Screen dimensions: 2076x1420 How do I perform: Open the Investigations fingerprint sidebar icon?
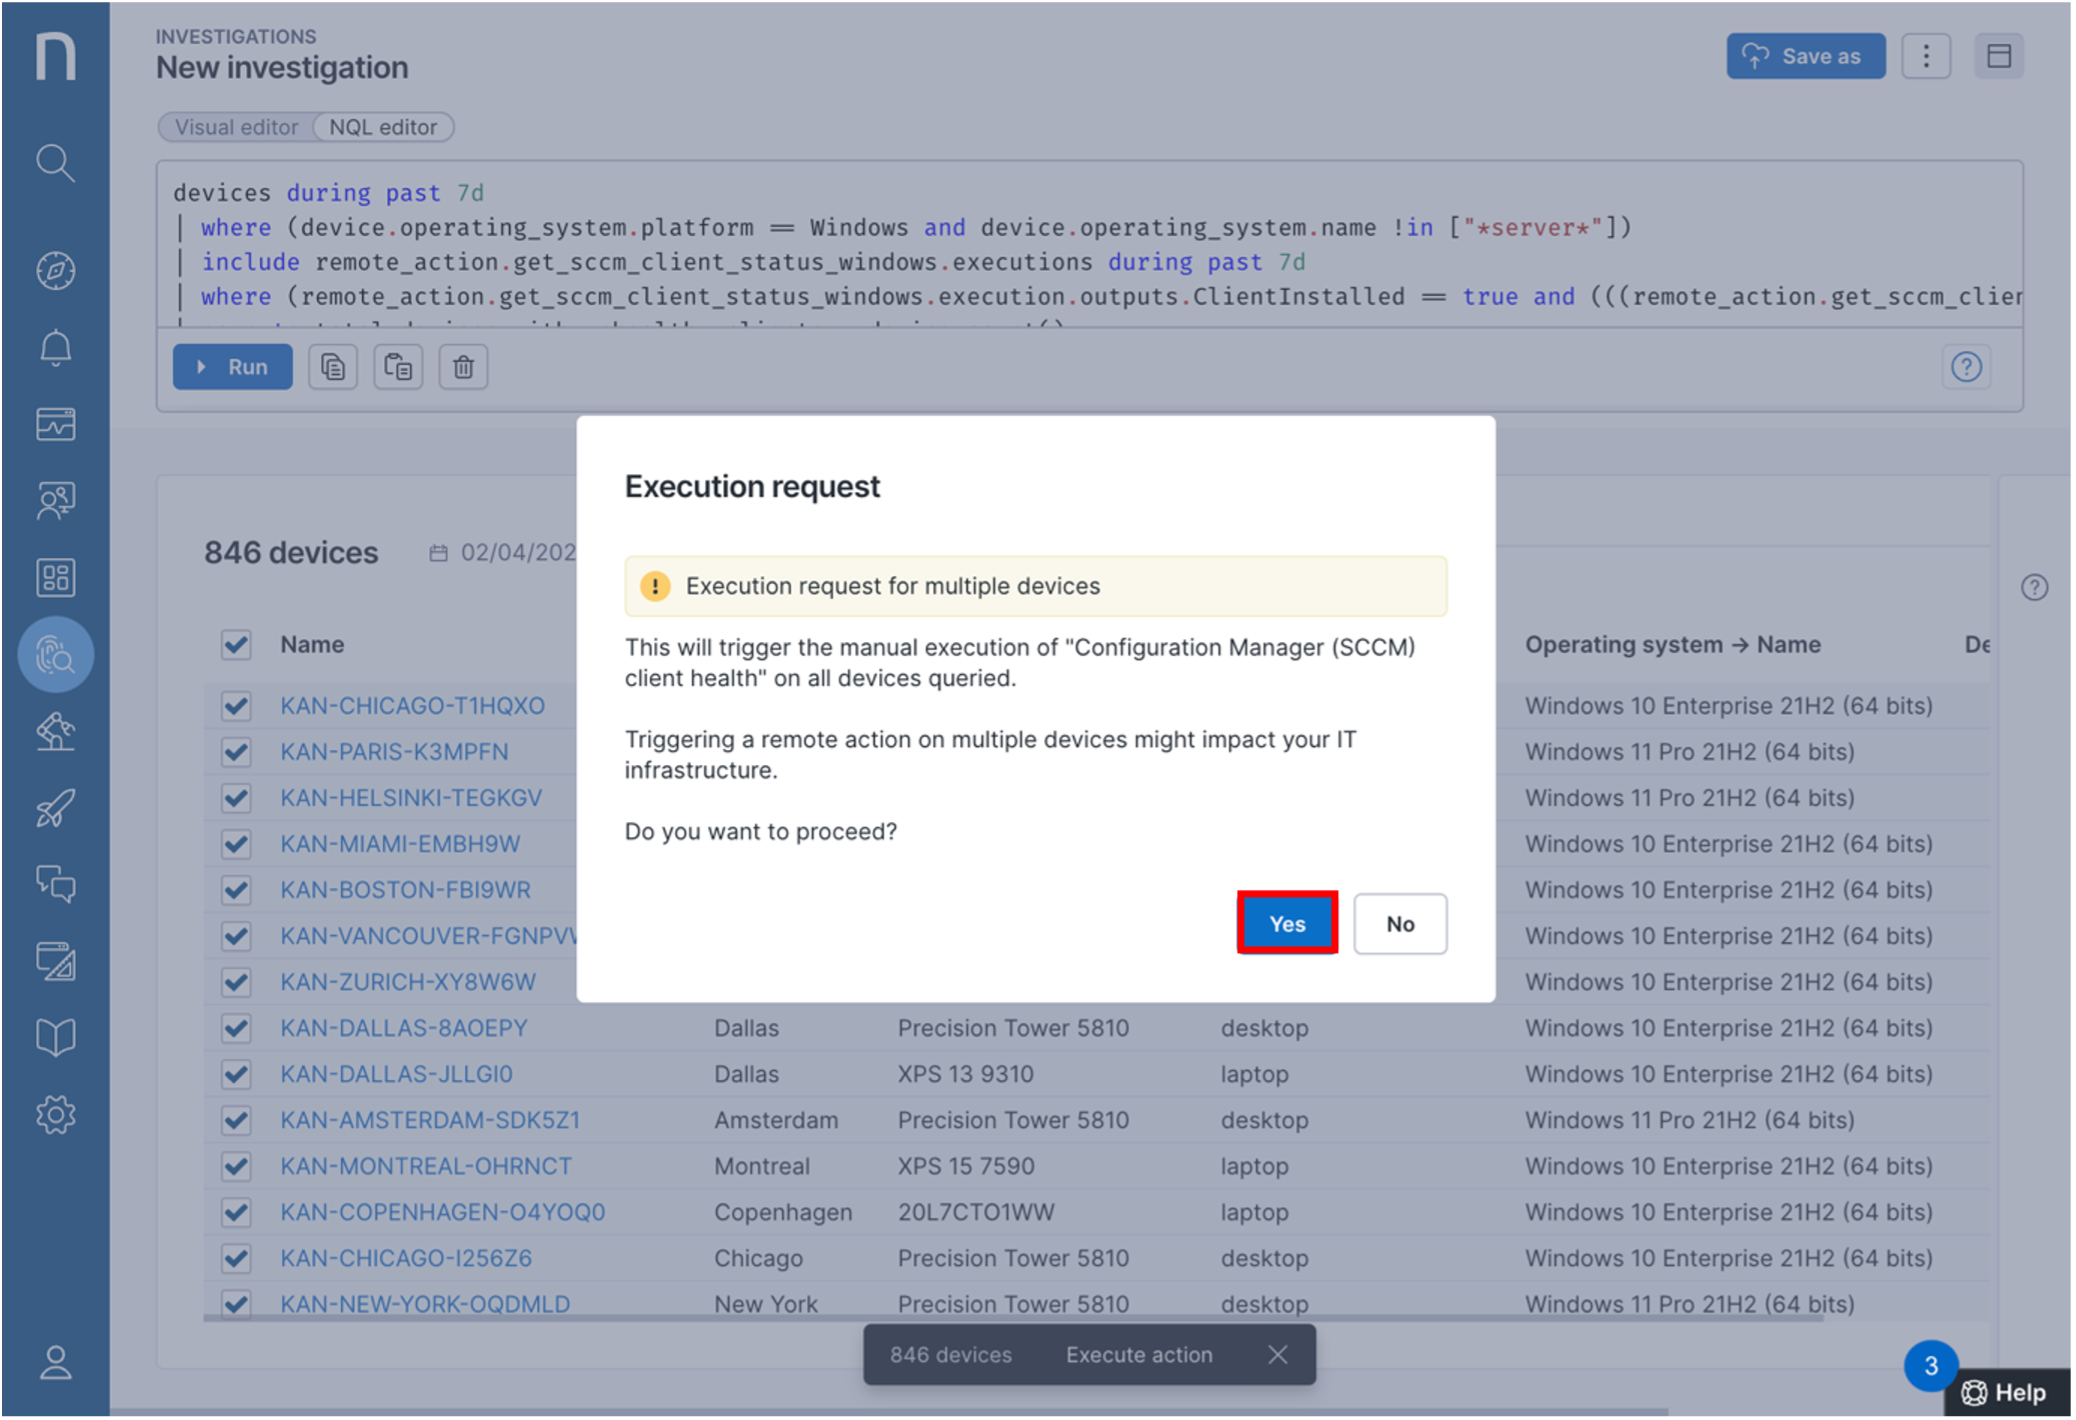tap(55, 655)
